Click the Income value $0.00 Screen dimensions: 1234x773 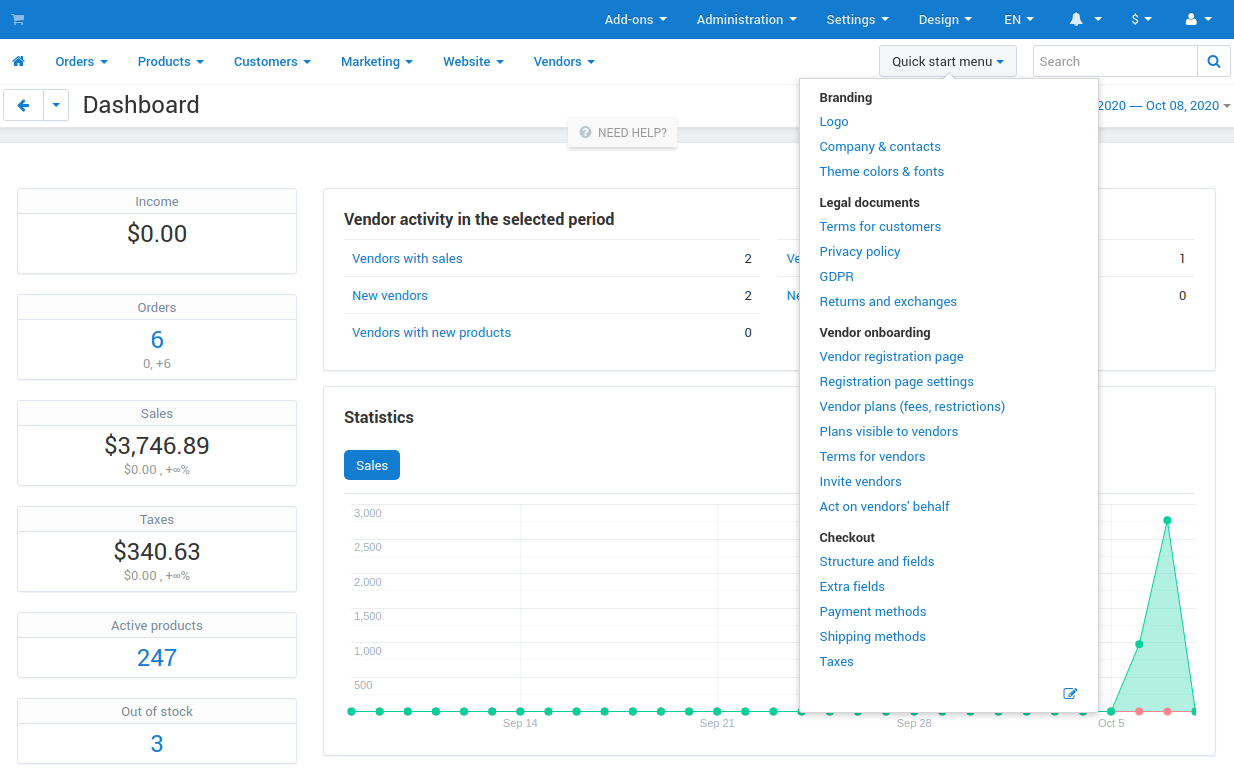coord(157,234)
